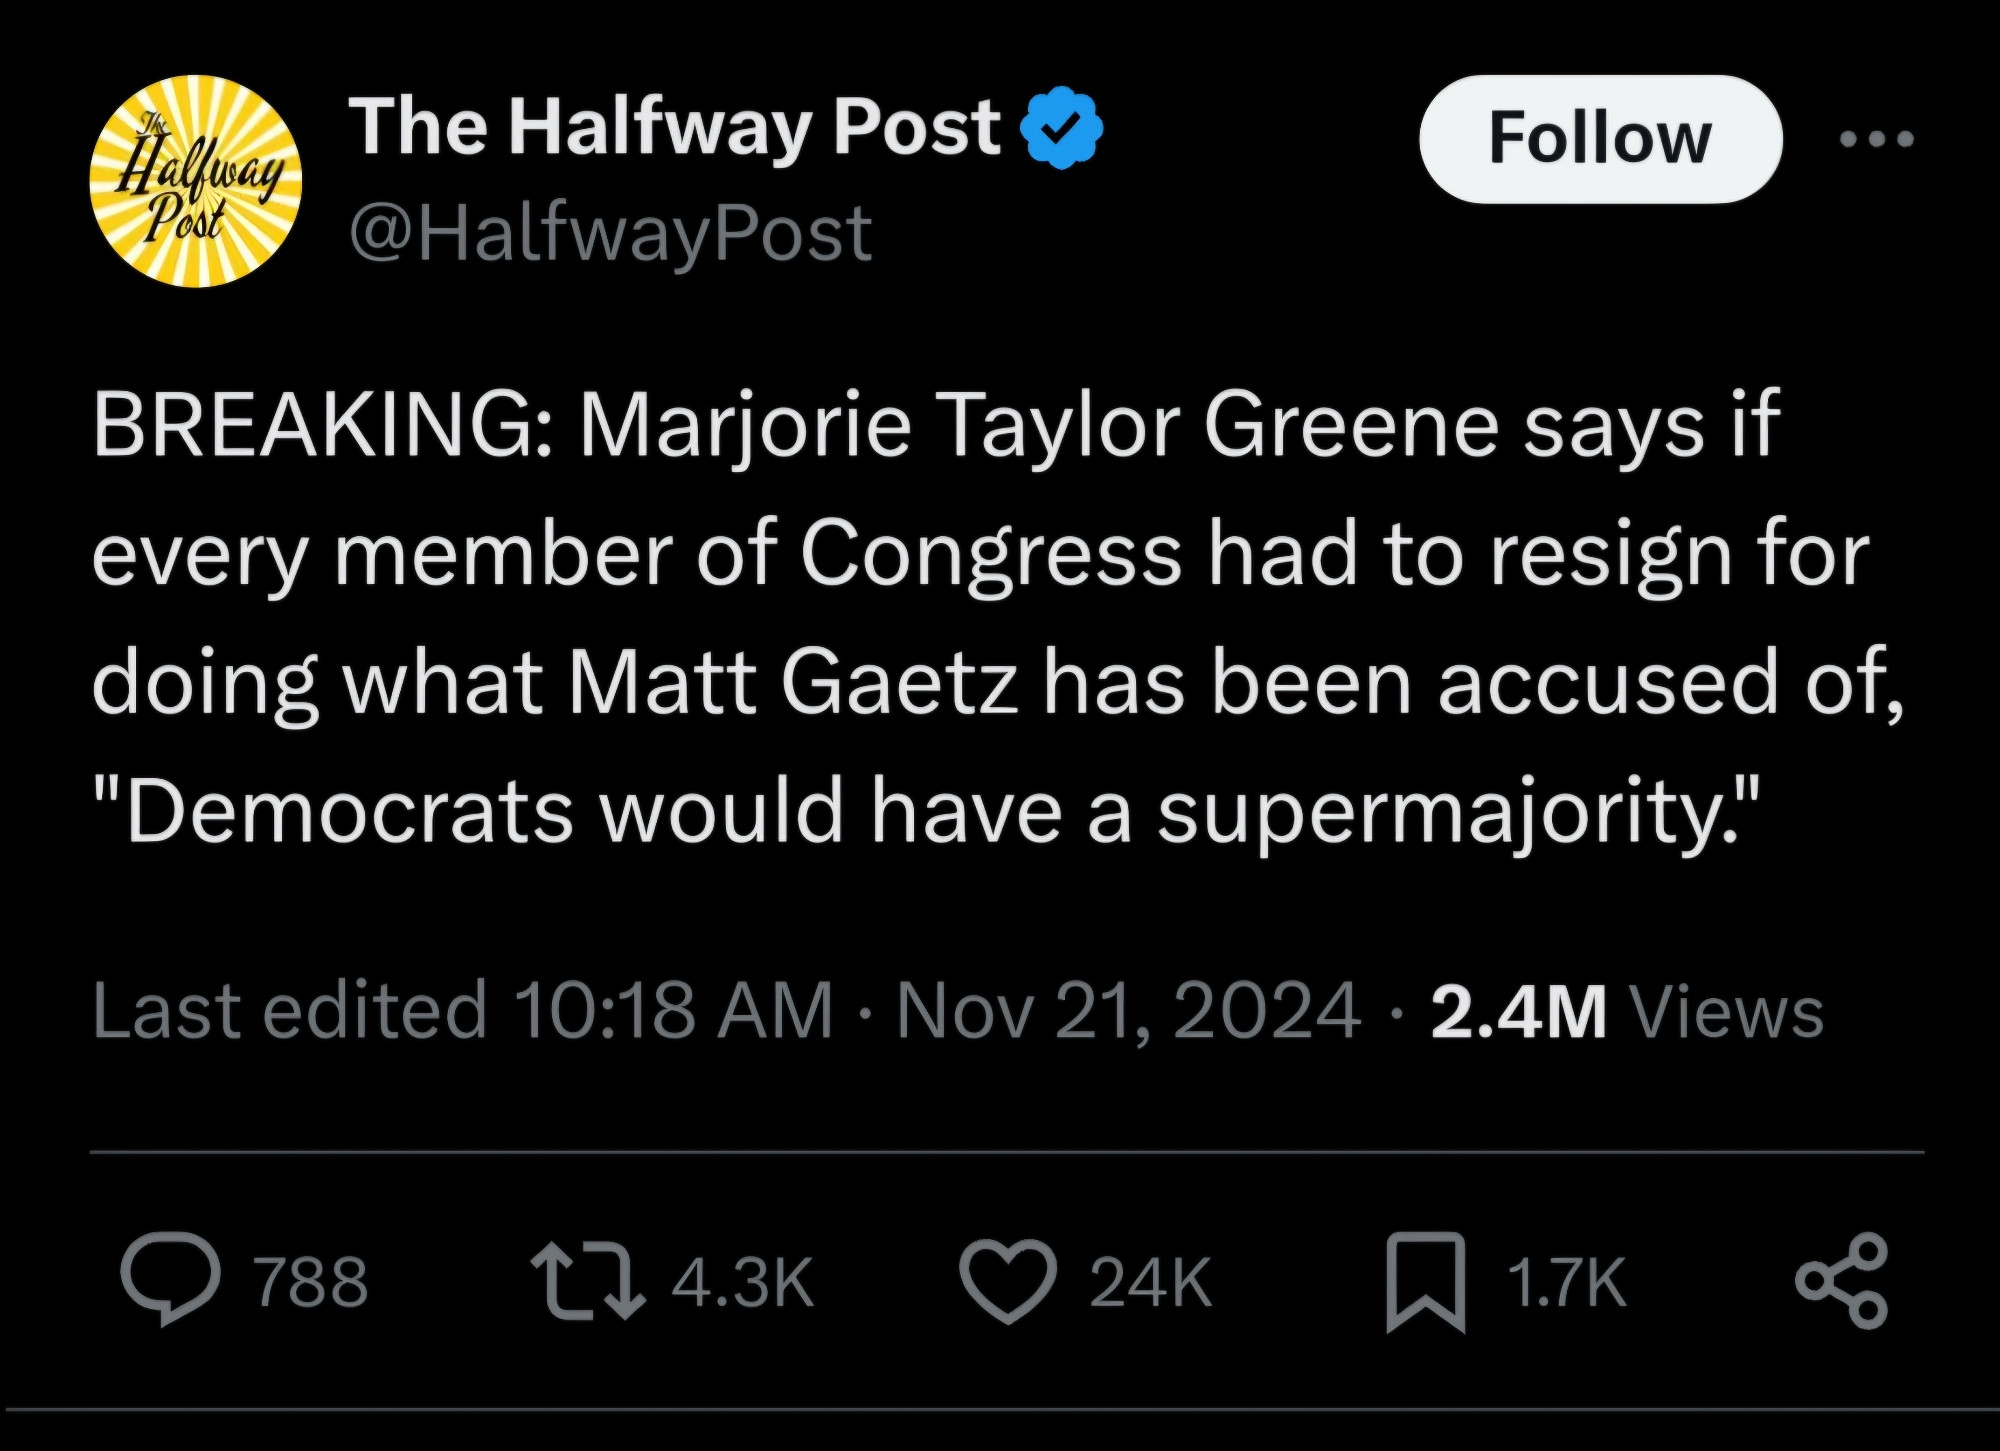The width and height of the screenshot is (2000, 1451).
Task: Like the tweet with heart icon
Action: point(1008,1282)
